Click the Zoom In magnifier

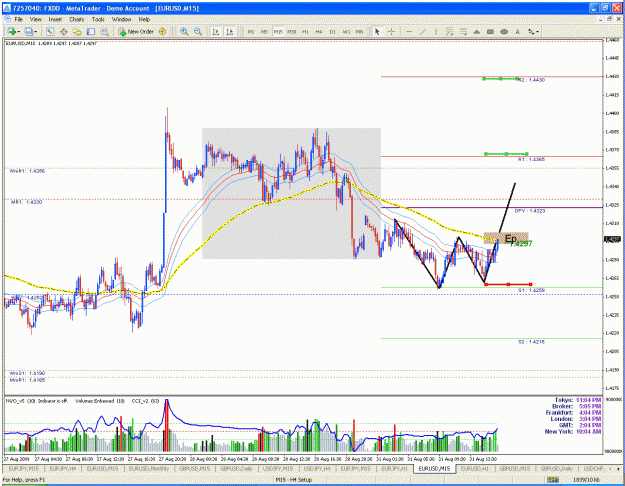[184, 31]
